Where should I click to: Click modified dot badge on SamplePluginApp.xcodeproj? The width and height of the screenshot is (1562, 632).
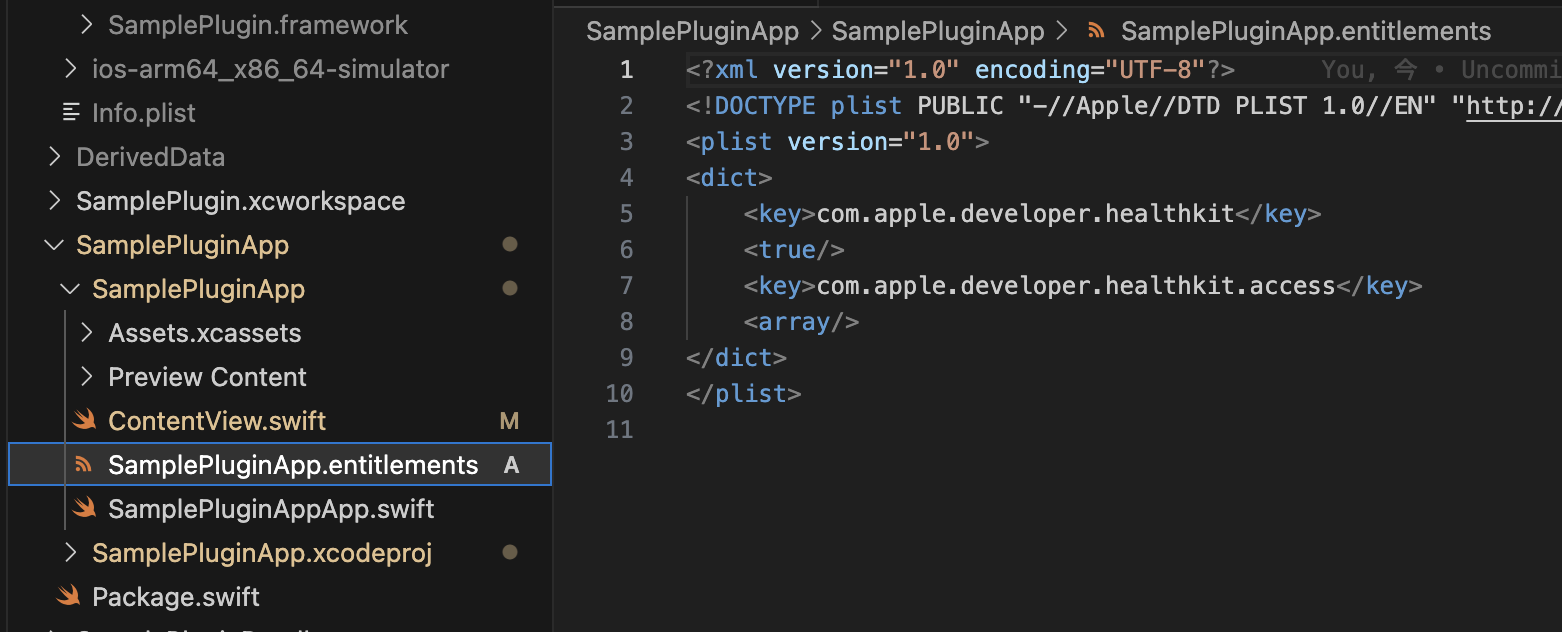[510, 552]
